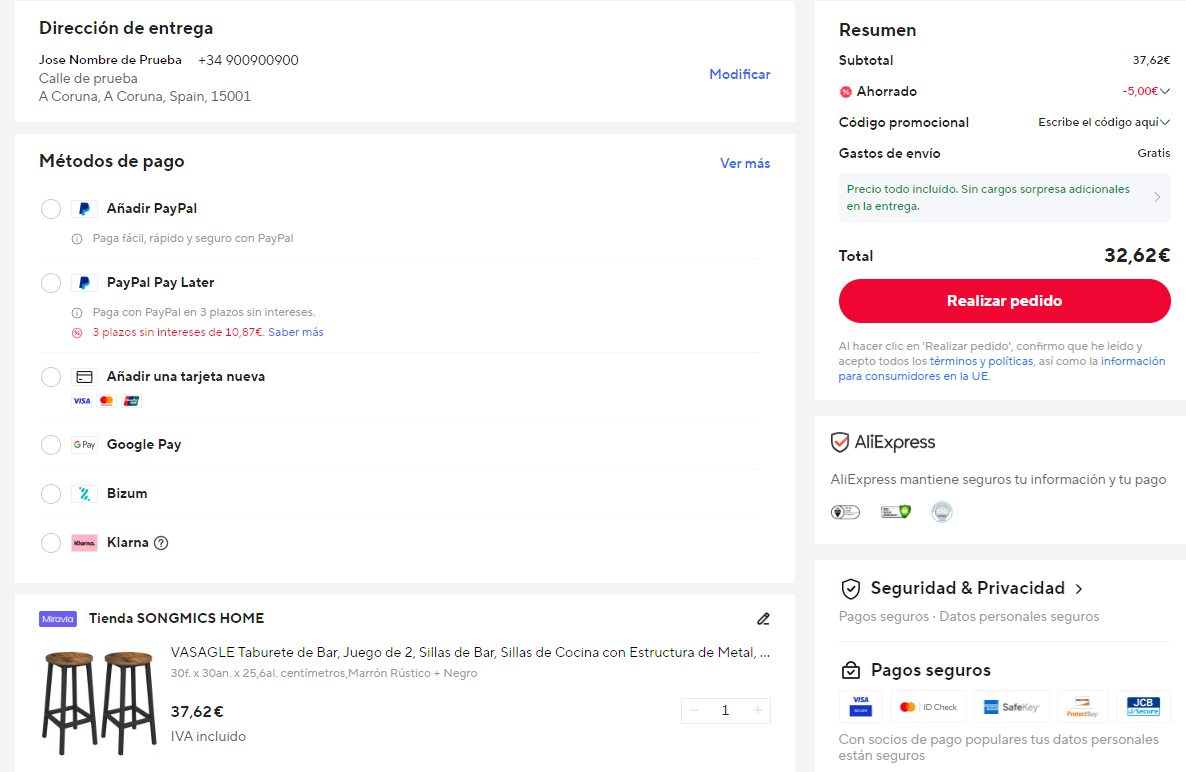Click JCB J/Secure badge
This screenshot has height=772, width=1186.
tap(1143, 706)
